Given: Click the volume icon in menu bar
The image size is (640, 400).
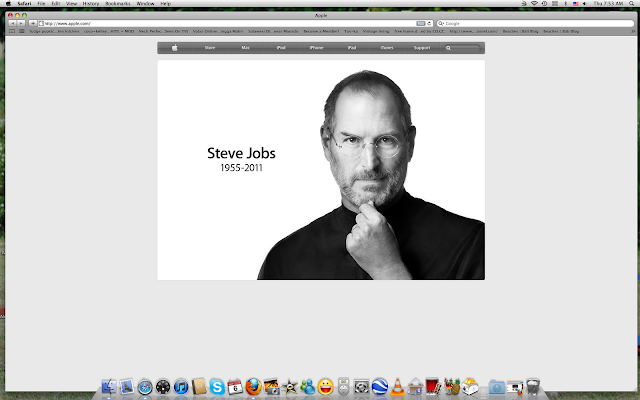Looking at the screenshot, I should click(x=584, y=3).
